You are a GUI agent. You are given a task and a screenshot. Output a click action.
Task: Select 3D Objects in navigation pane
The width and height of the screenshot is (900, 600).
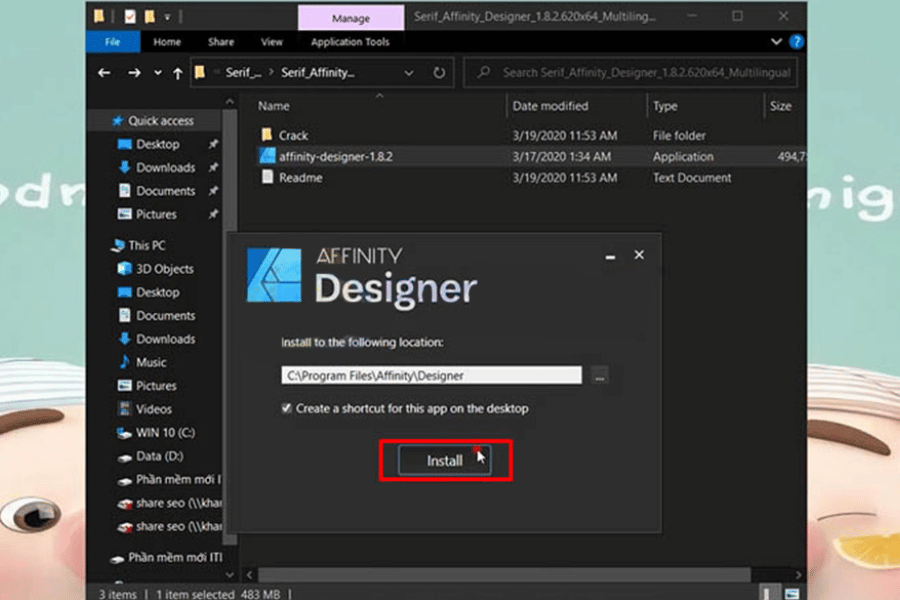coord(165,269)
